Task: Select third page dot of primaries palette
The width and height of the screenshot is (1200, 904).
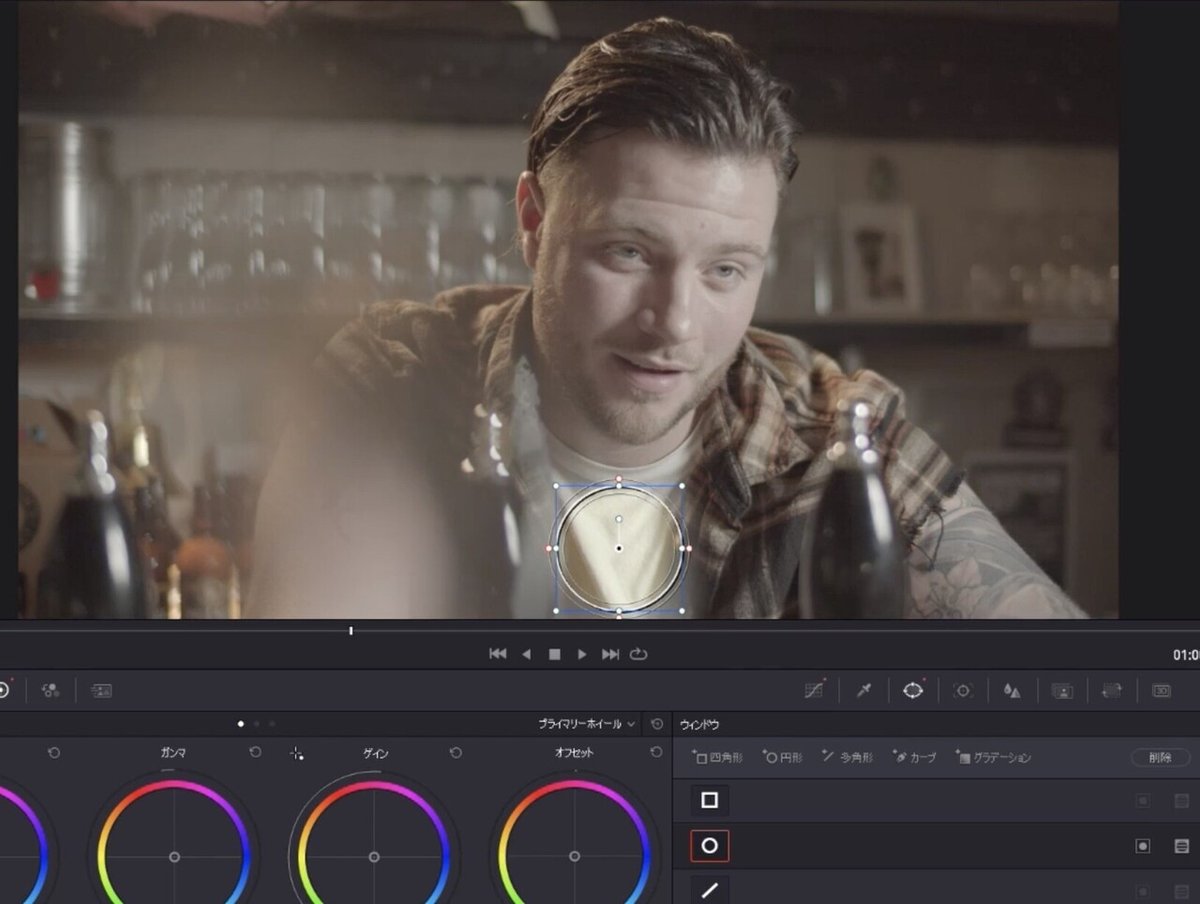Action: pos(272,723)
